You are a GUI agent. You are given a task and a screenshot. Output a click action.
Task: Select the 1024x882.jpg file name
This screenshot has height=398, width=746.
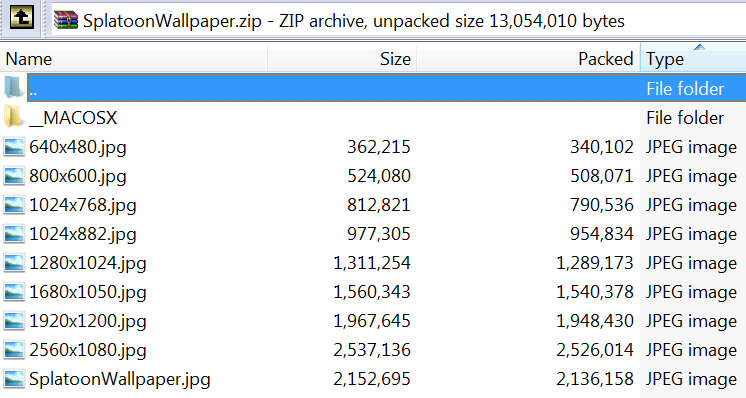tap(83, 234)
